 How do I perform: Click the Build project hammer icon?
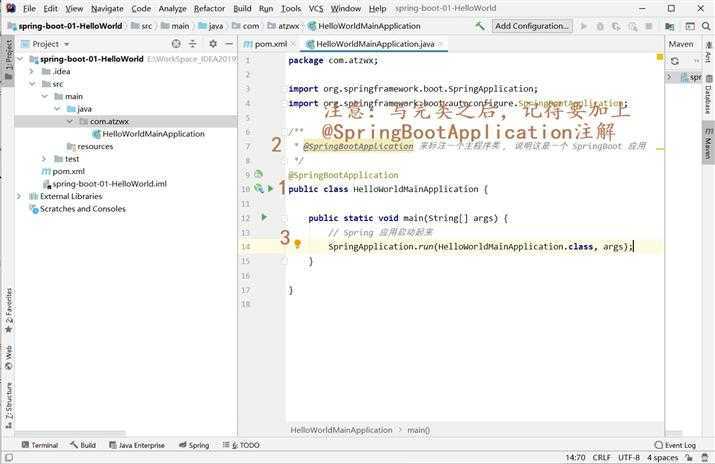(480, 26)
